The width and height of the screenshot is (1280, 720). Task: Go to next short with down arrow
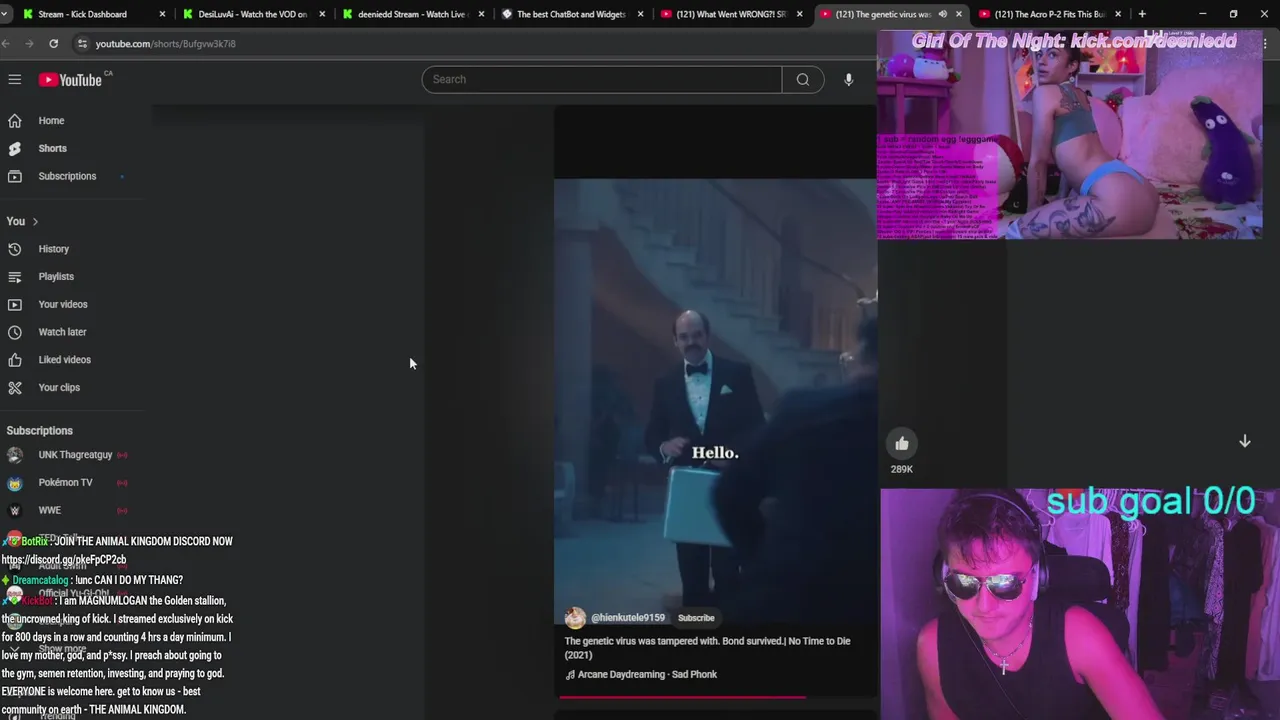(x=1245, y=441)
